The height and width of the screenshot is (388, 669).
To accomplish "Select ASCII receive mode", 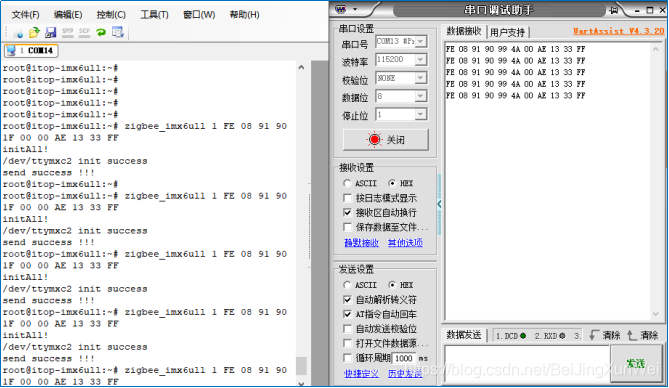I will (x=360, y=183).
